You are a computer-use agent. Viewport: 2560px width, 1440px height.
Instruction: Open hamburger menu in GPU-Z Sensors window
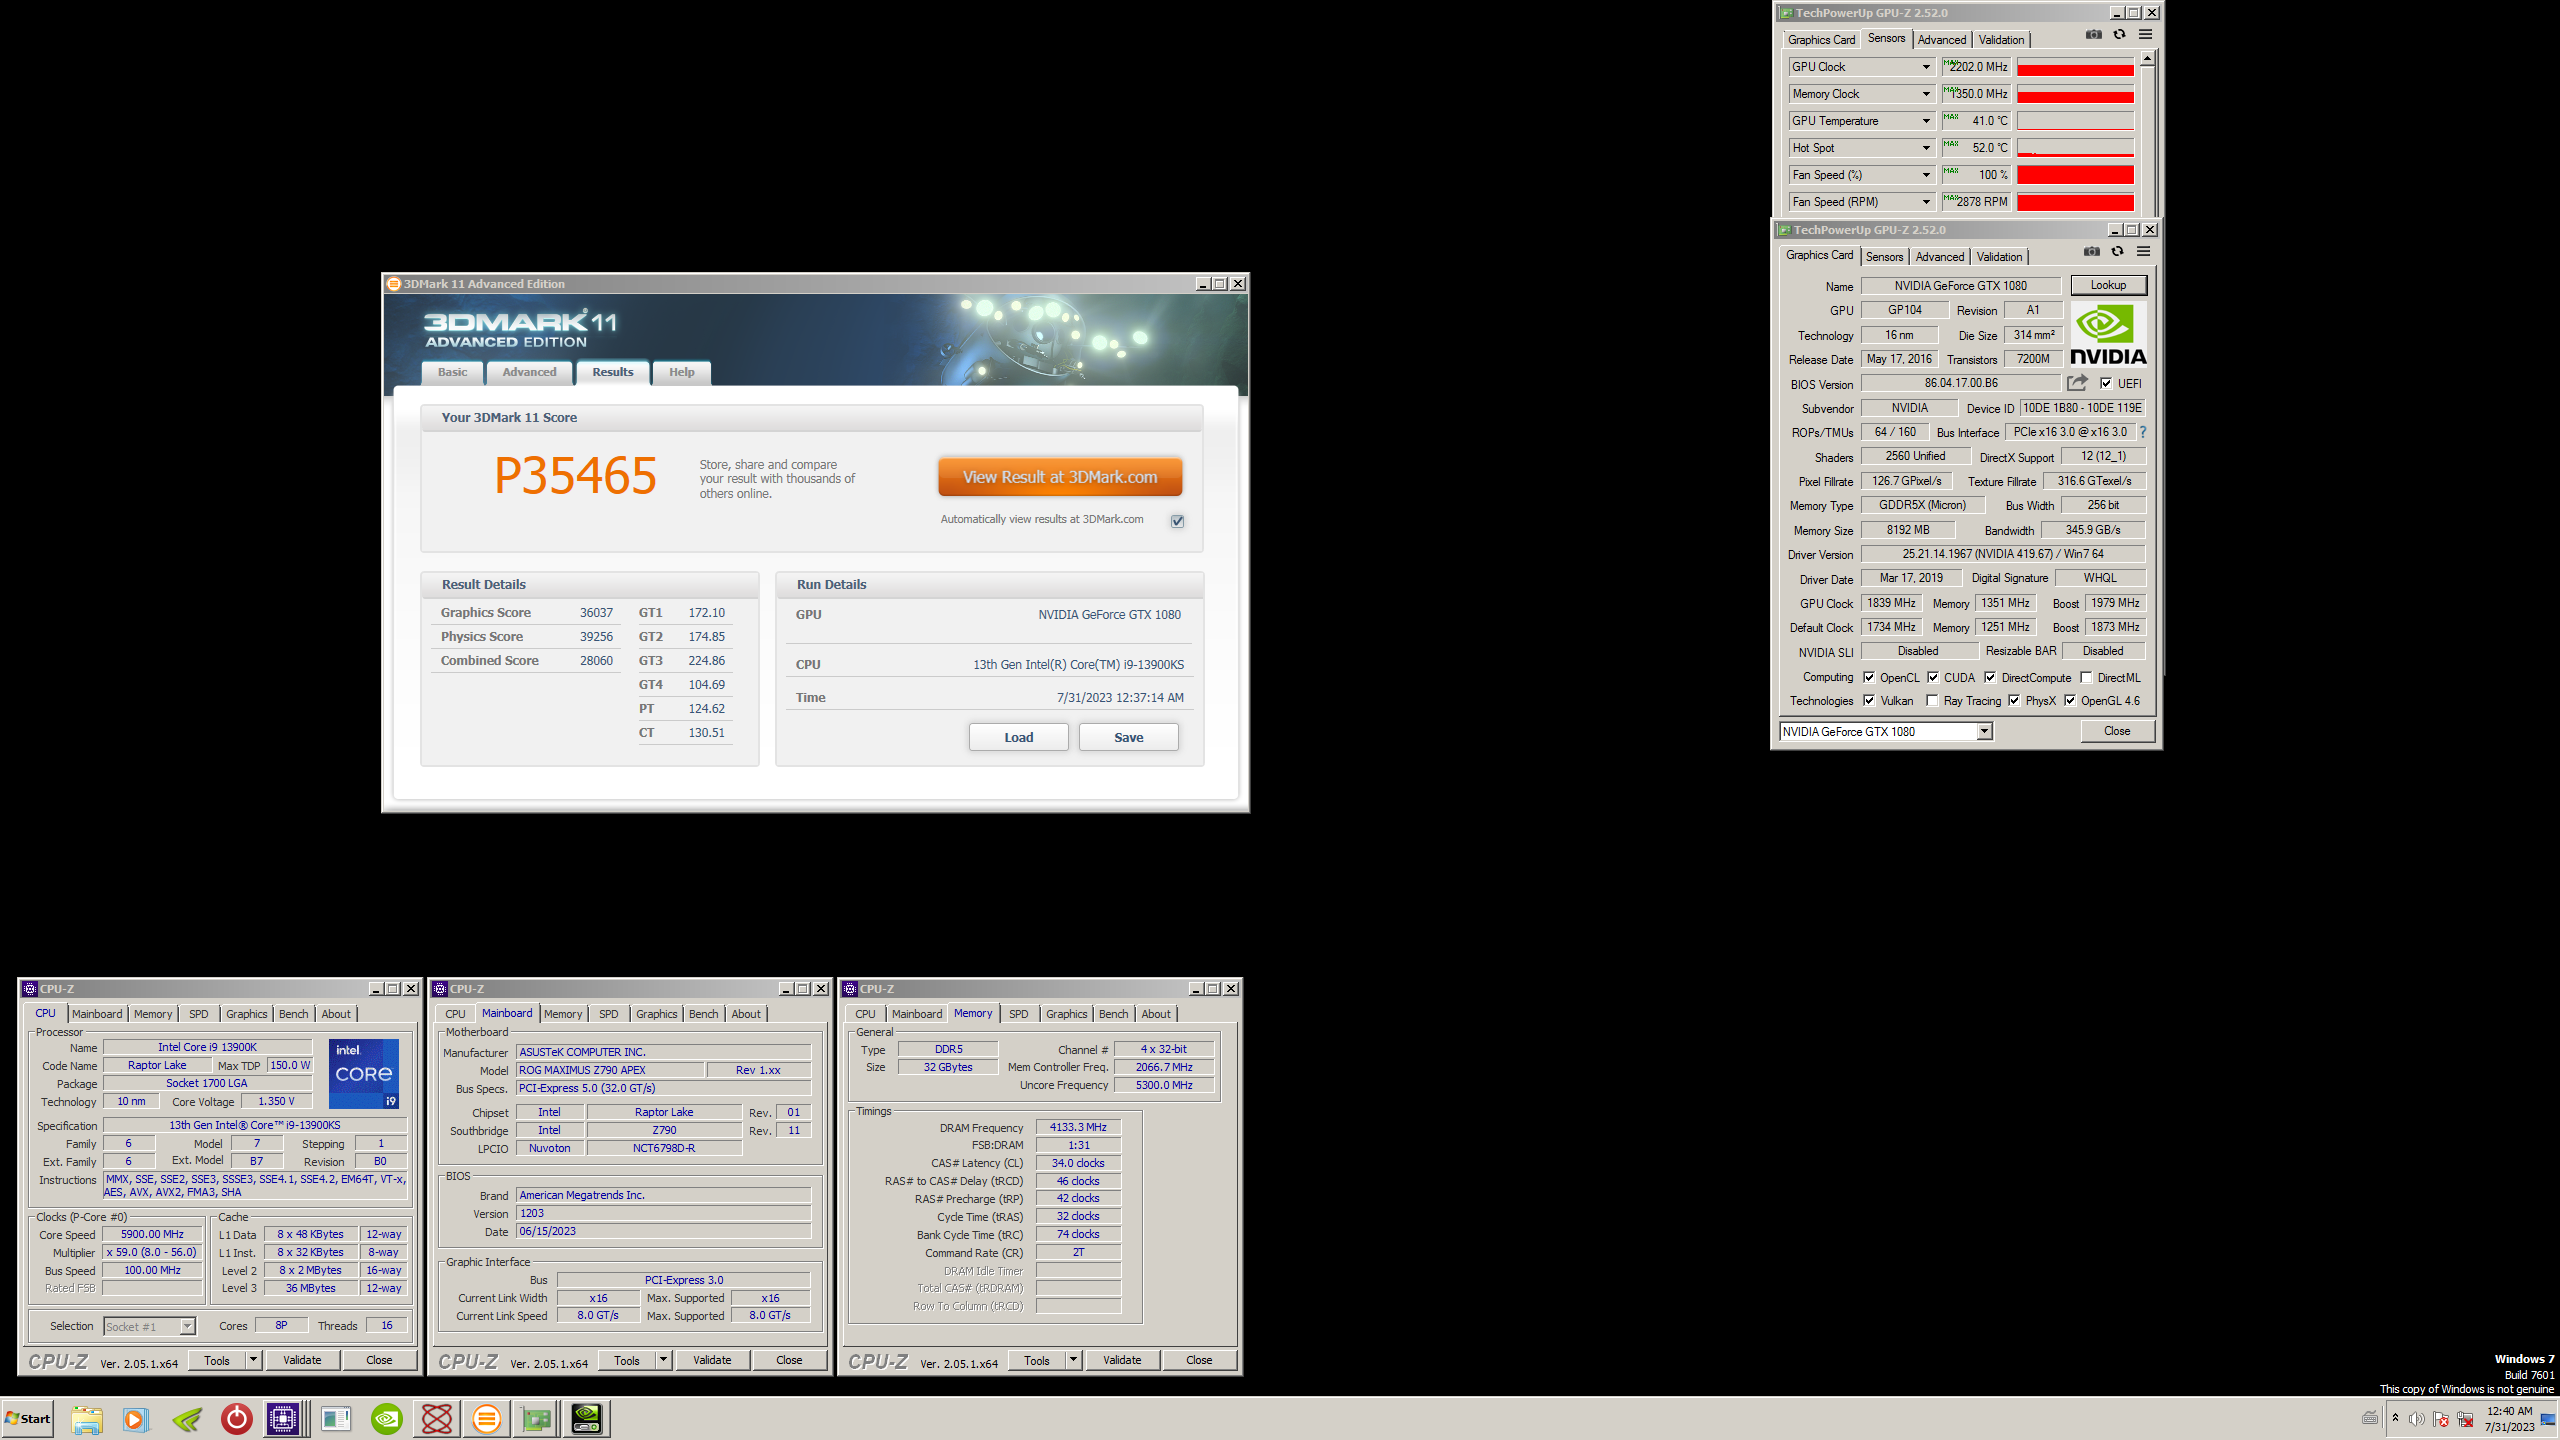[2145, 35]
